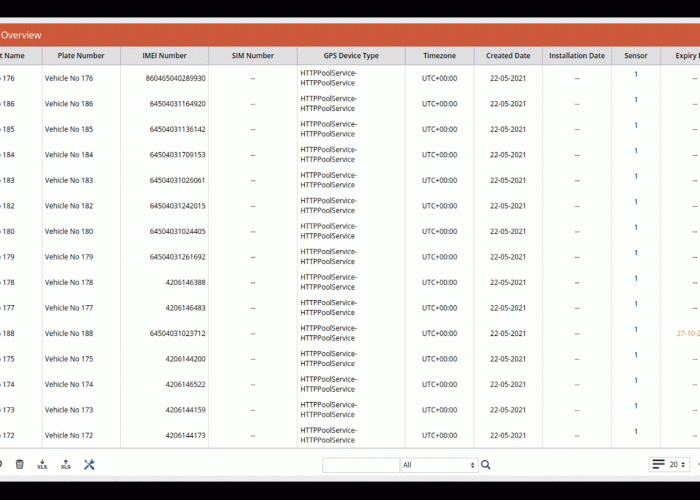Click the SIM Number column header
This screenshot has width=700, height=500.
[x=253, y=56]
